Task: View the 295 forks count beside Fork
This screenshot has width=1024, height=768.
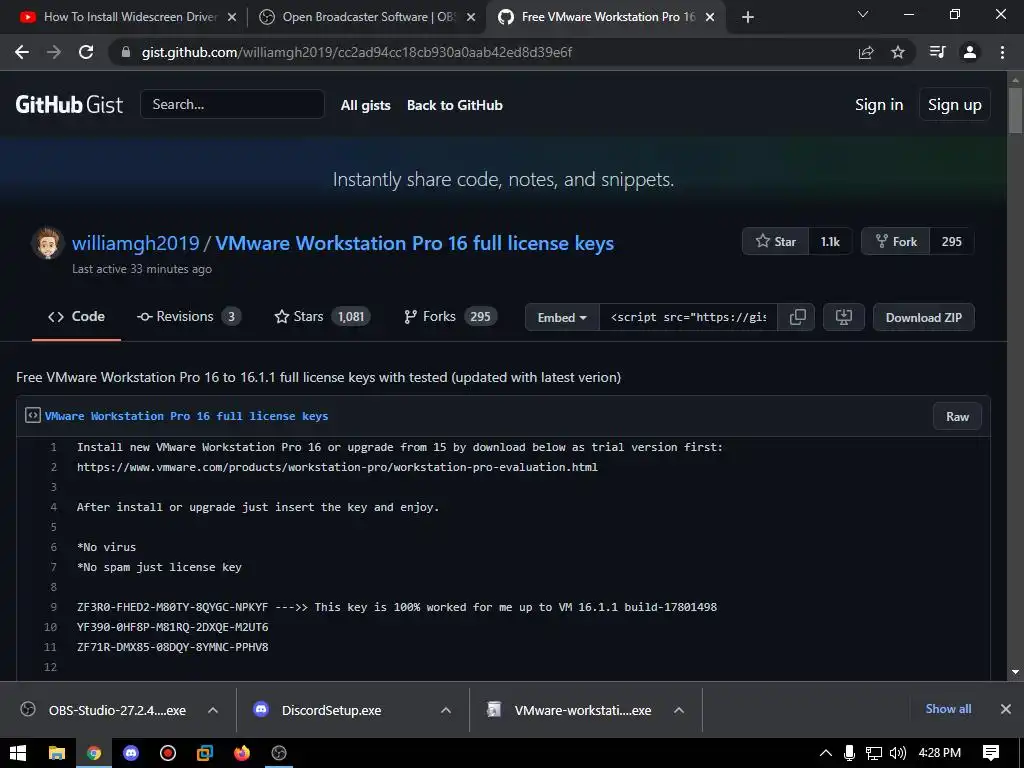Action: [952, 242]
